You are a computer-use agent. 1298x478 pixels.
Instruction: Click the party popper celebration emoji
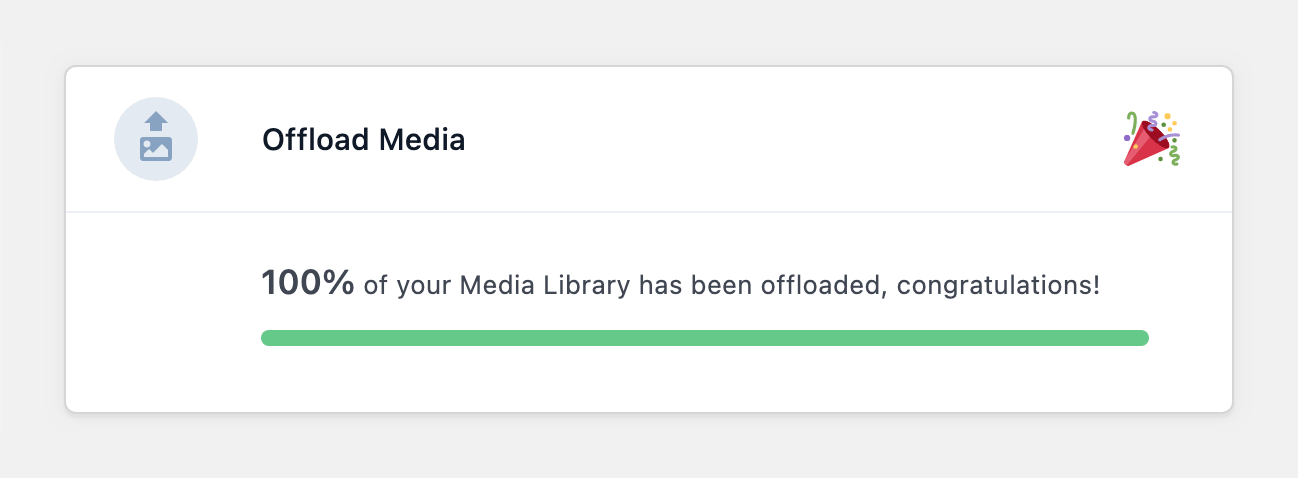point(1152,139)
